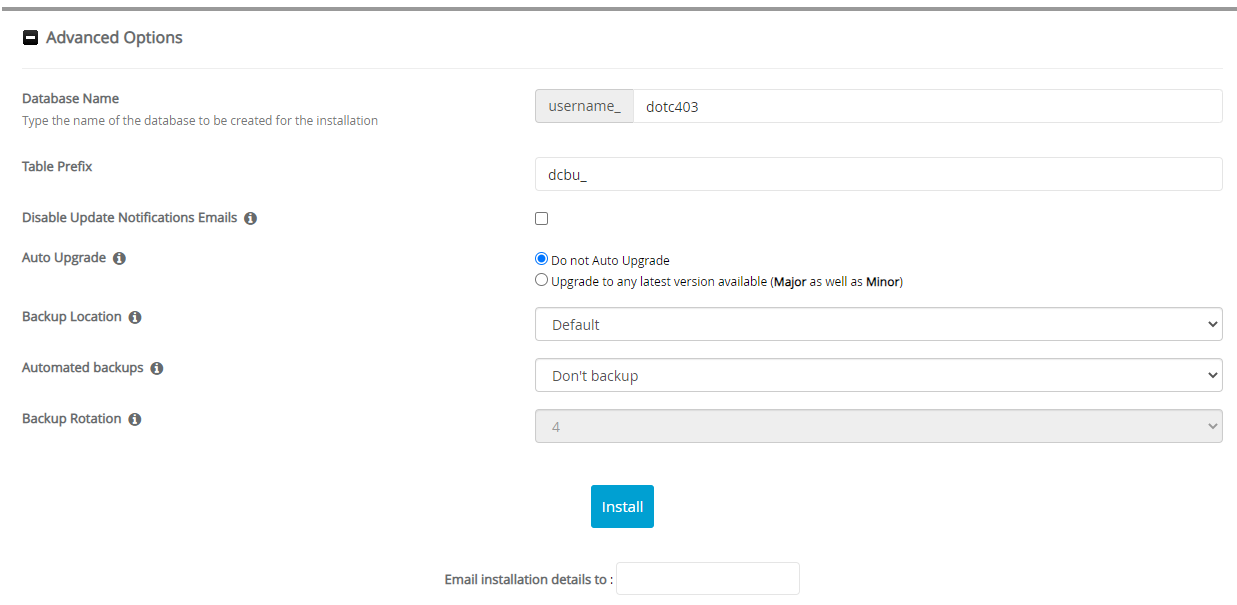This screenshot has width=1237, height=605.
Task: Select the Do not Auto Upgrade option
Action: click(x=541, y=258)
